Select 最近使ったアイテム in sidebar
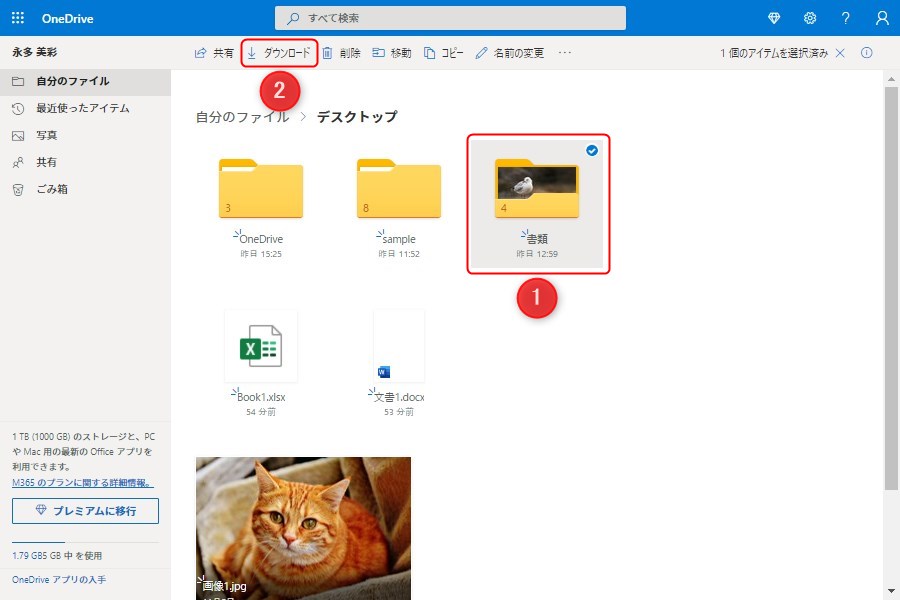Image resolution: width=900 pixels, height=600 pixels. click(82, 108)
